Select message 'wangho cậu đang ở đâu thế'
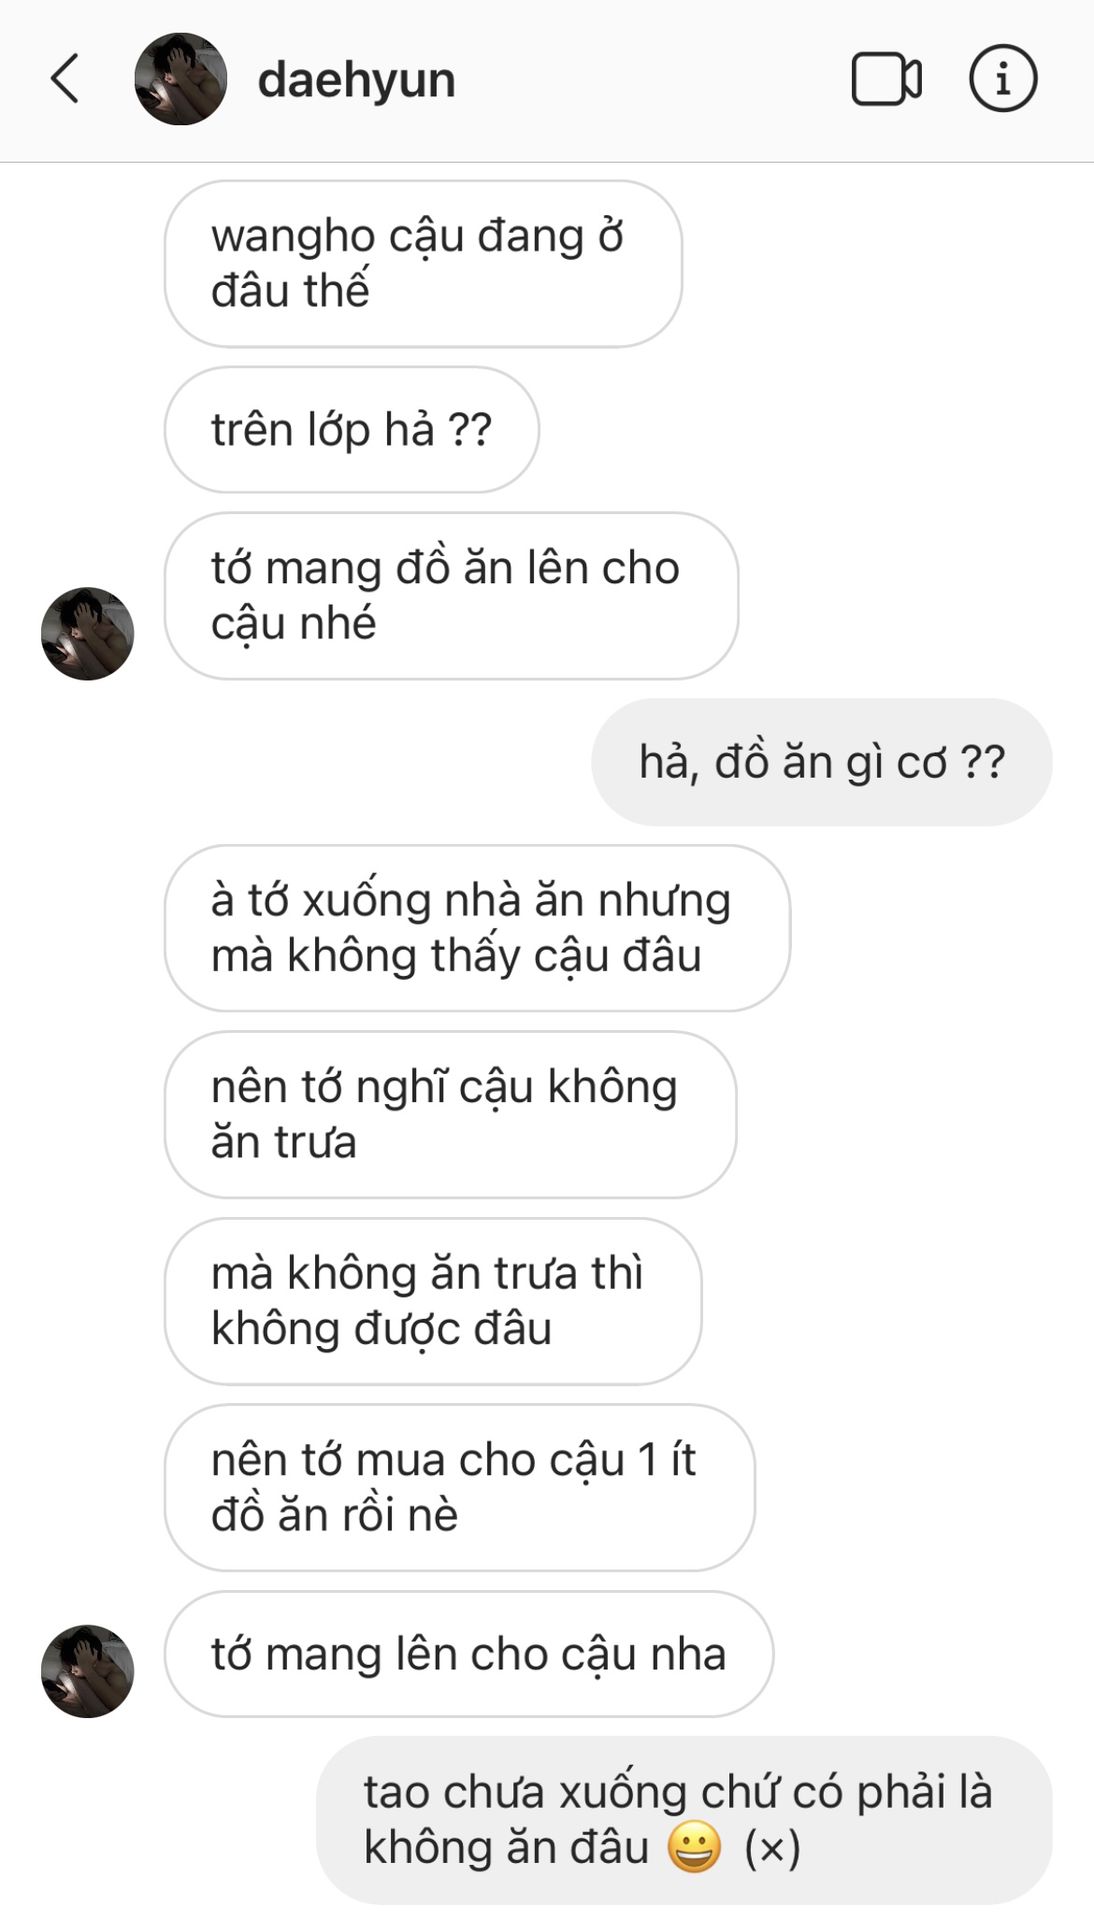The image size is (1094, 1920). click(x=423, y=264)
